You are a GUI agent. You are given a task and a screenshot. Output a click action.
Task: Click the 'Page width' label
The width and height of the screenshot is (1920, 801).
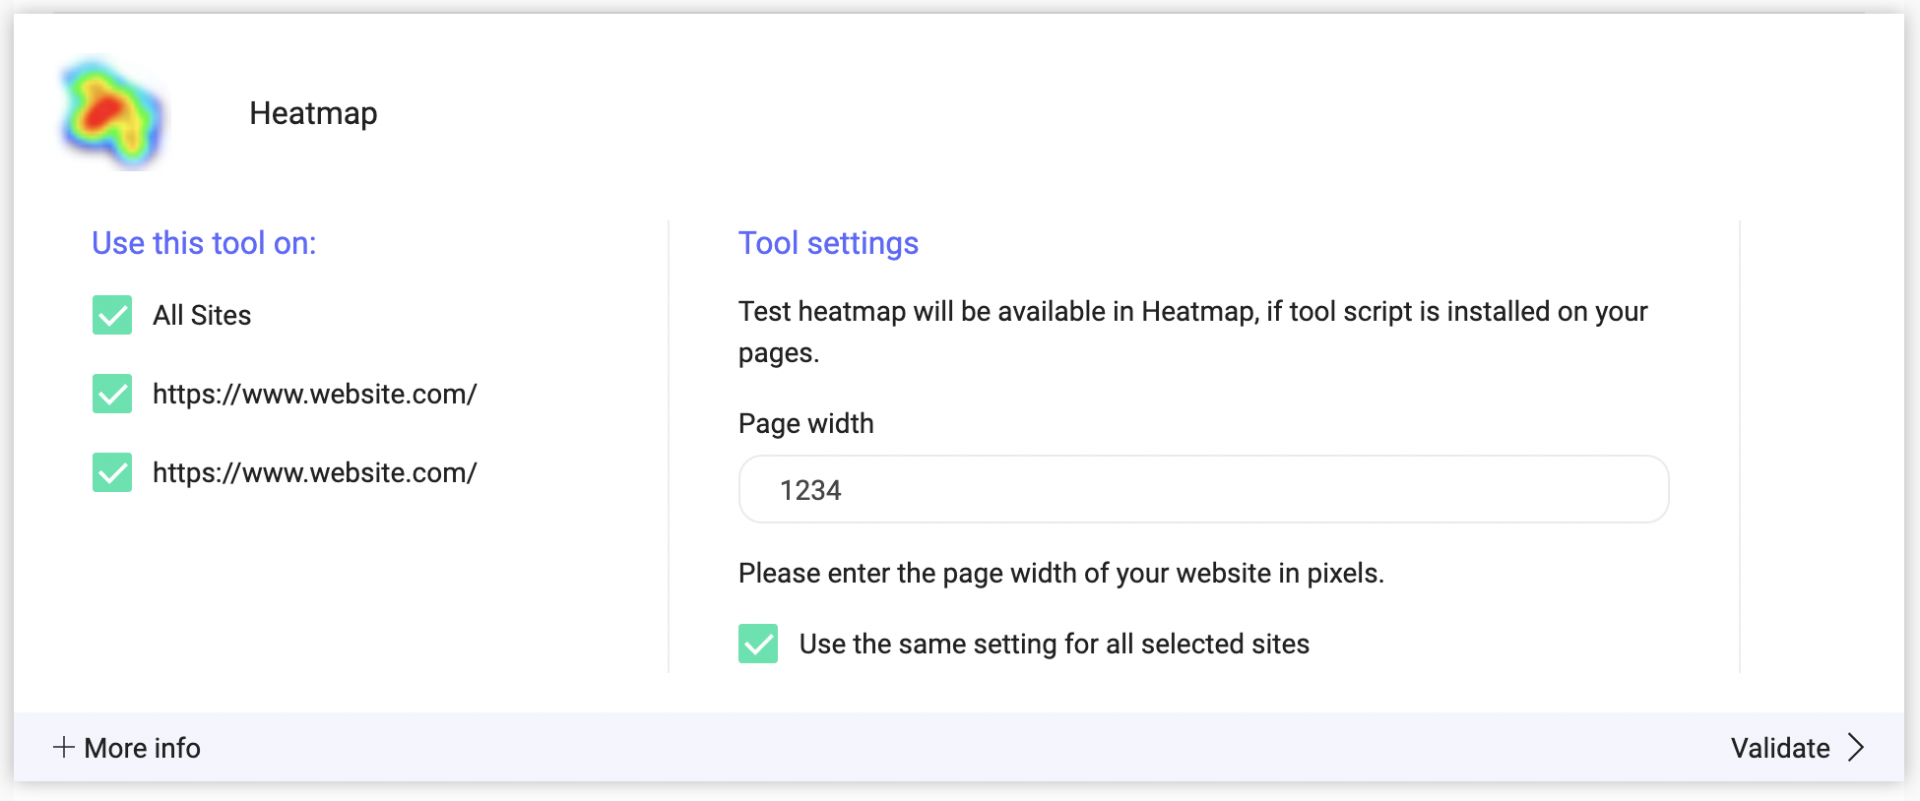tap(806, 423)
